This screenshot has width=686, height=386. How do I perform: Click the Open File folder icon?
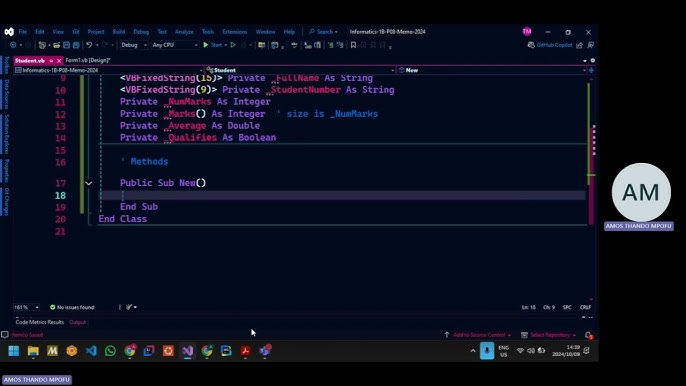(x=57, y=45)
